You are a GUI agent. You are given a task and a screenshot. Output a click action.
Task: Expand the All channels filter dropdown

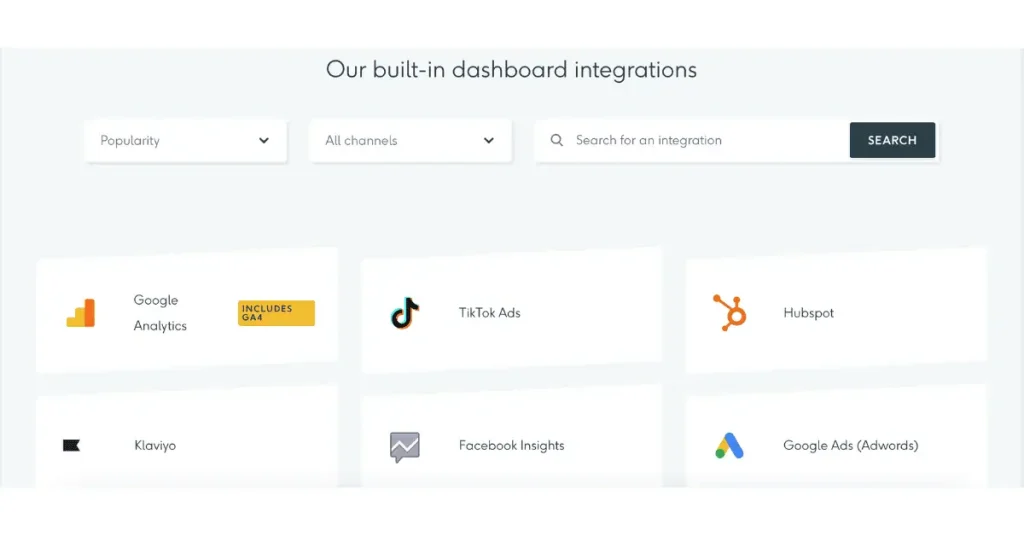tap(410, 141)
